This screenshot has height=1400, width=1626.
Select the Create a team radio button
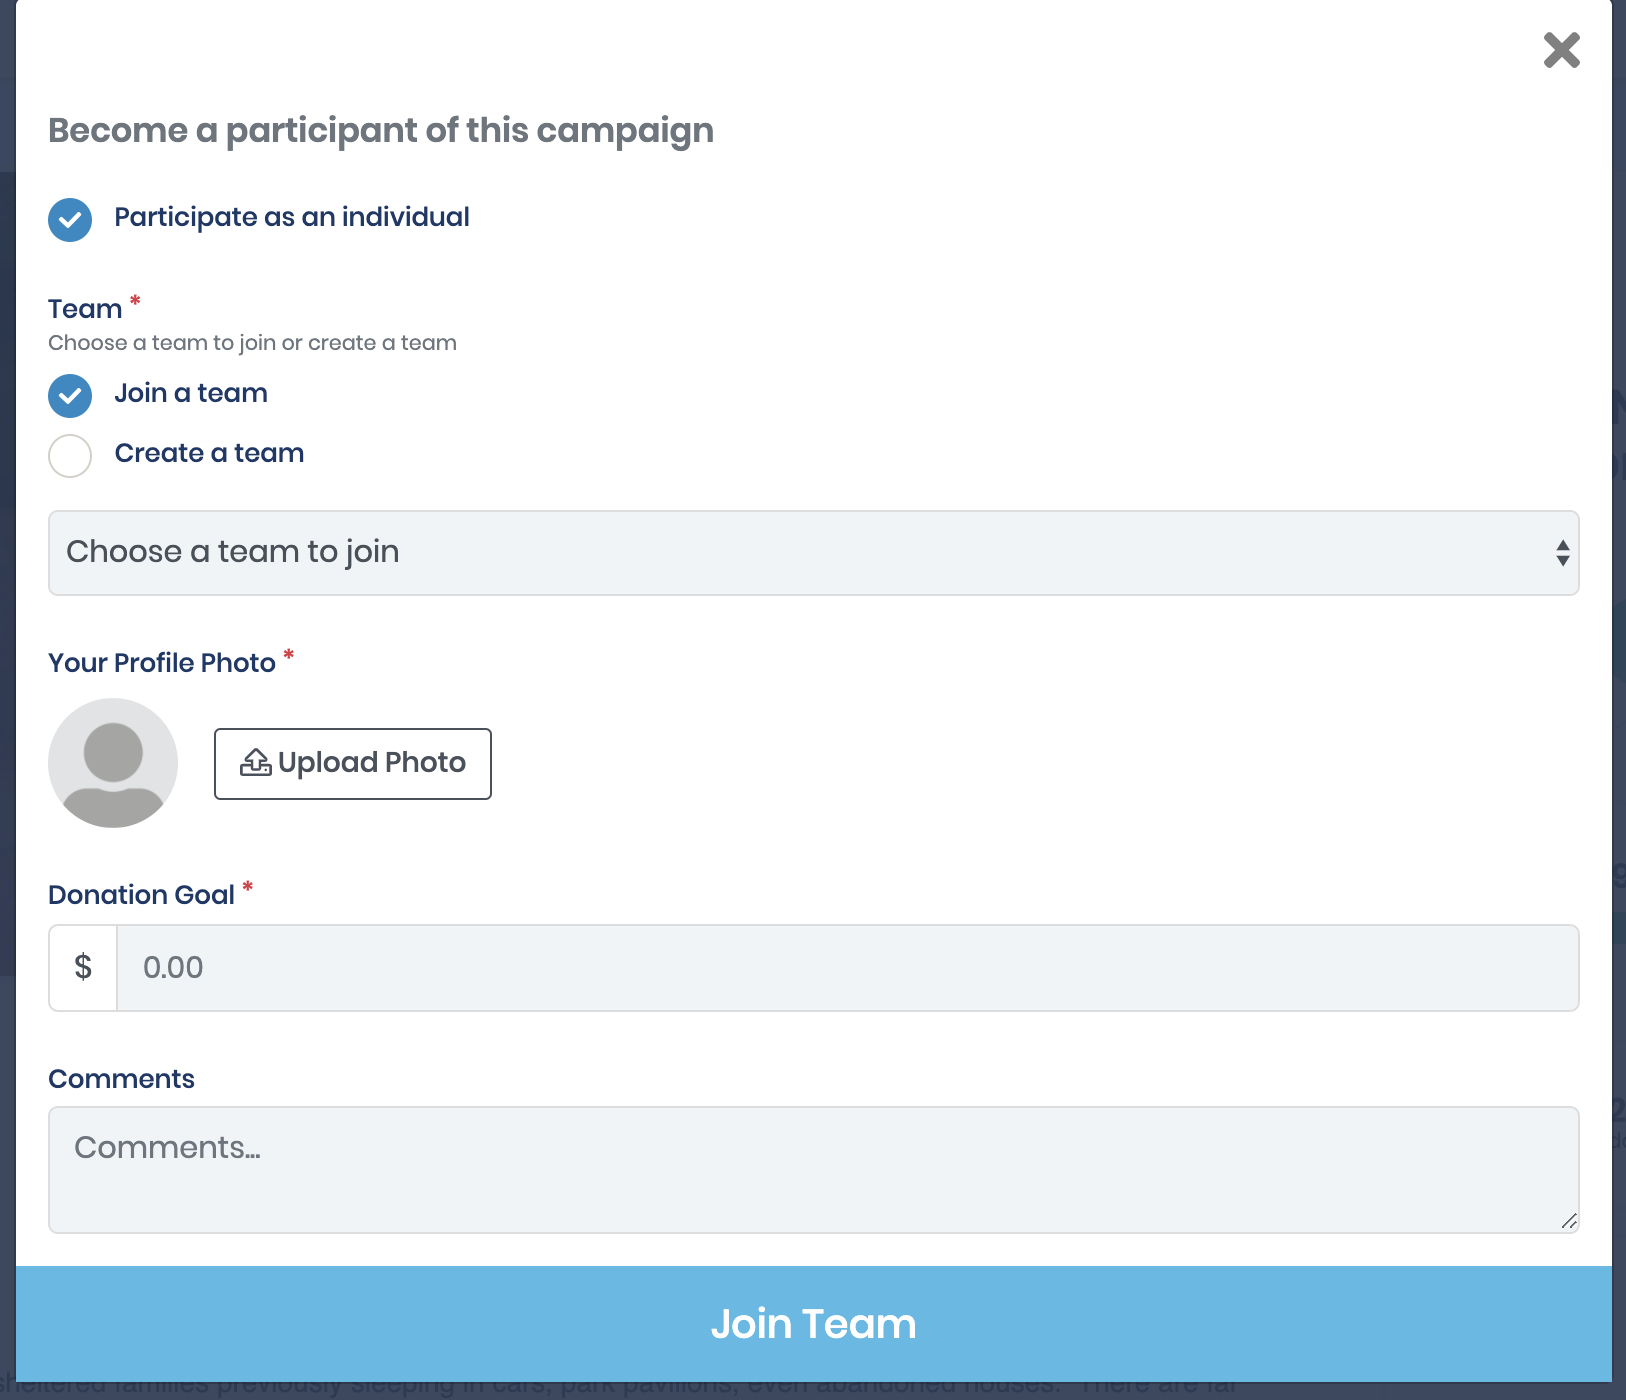pyautogui.click(x=70, y=456)
